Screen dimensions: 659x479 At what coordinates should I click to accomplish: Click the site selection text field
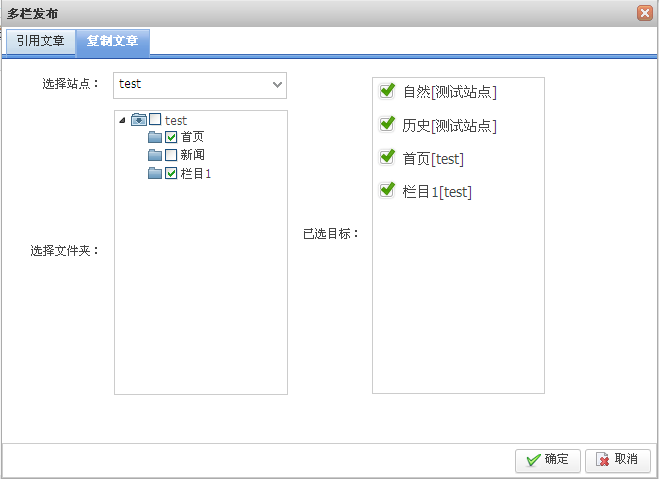coord(190,85)
